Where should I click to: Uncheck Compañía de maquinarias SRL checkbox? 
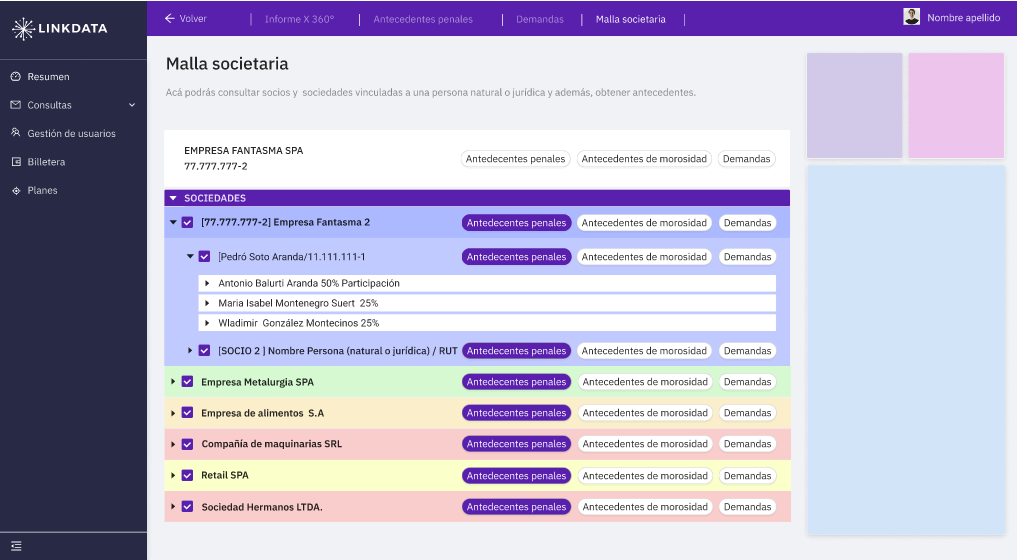(x=187, y=444)
